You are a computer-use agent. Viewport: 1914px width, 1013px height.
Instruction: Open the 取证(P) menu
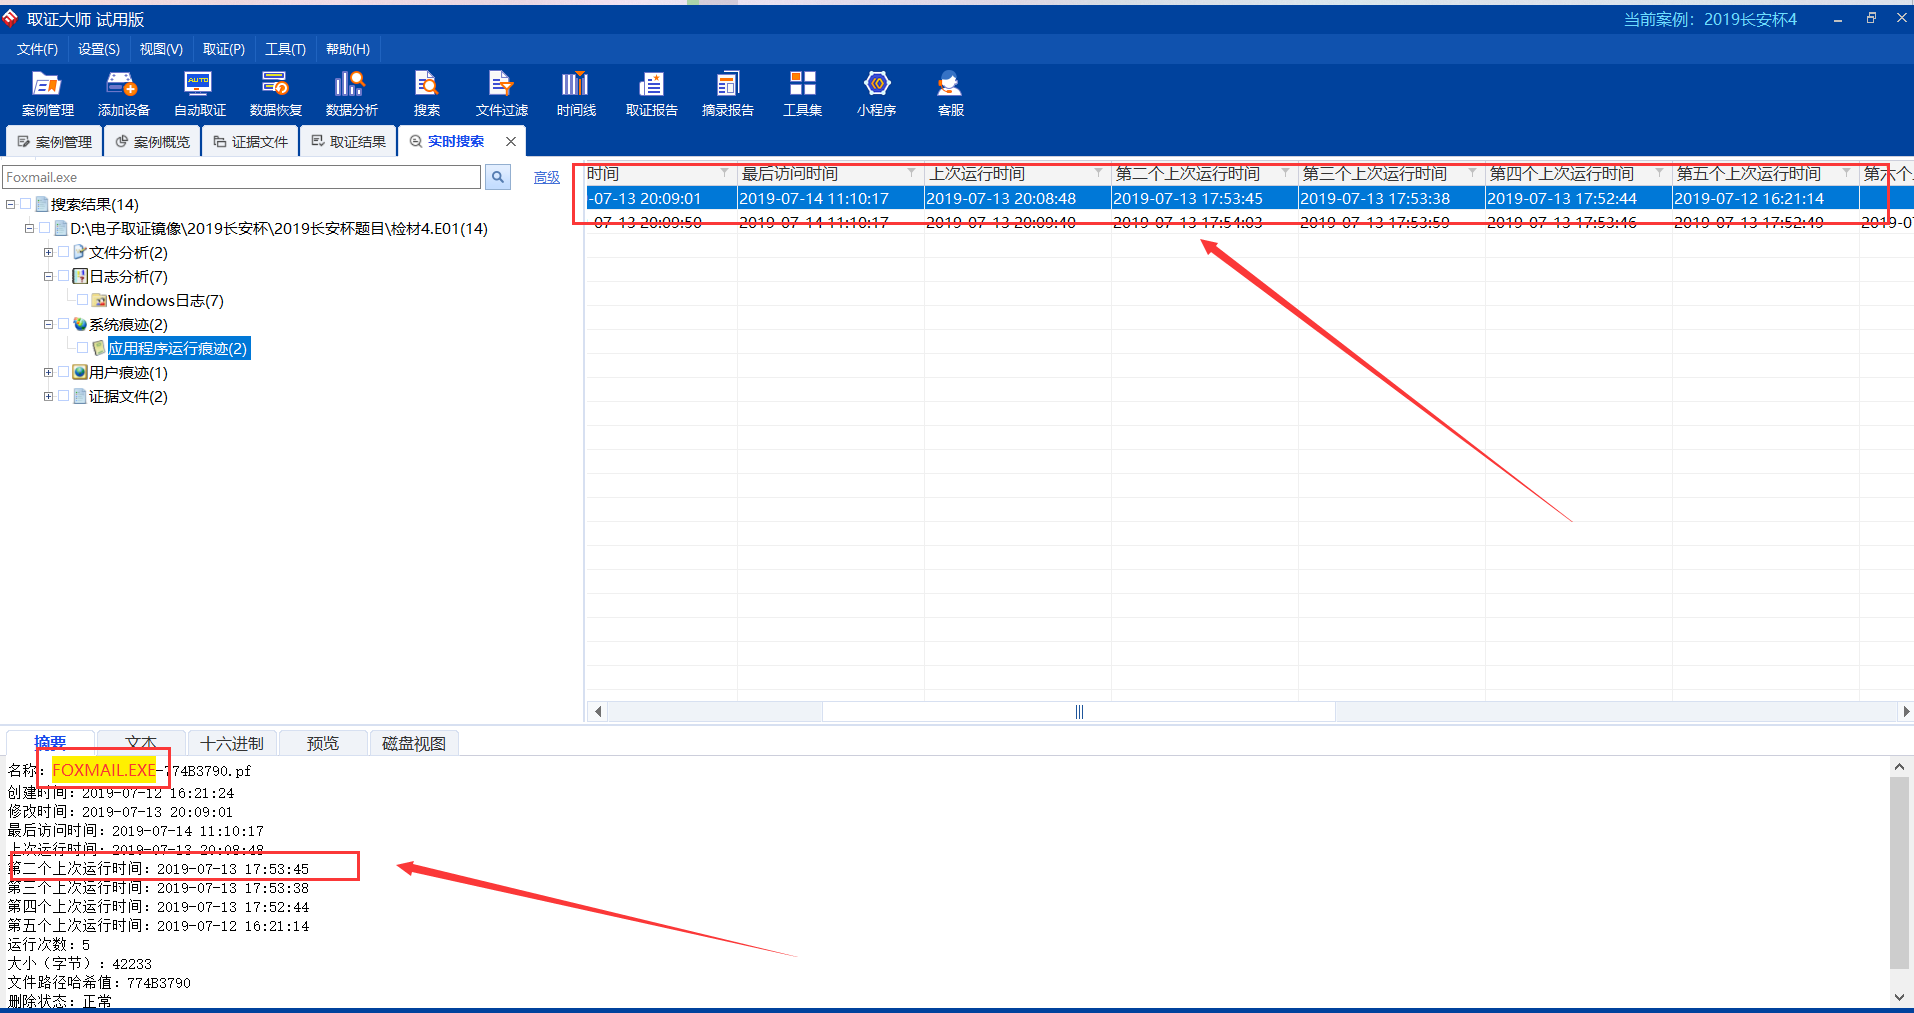coord(224,49)
